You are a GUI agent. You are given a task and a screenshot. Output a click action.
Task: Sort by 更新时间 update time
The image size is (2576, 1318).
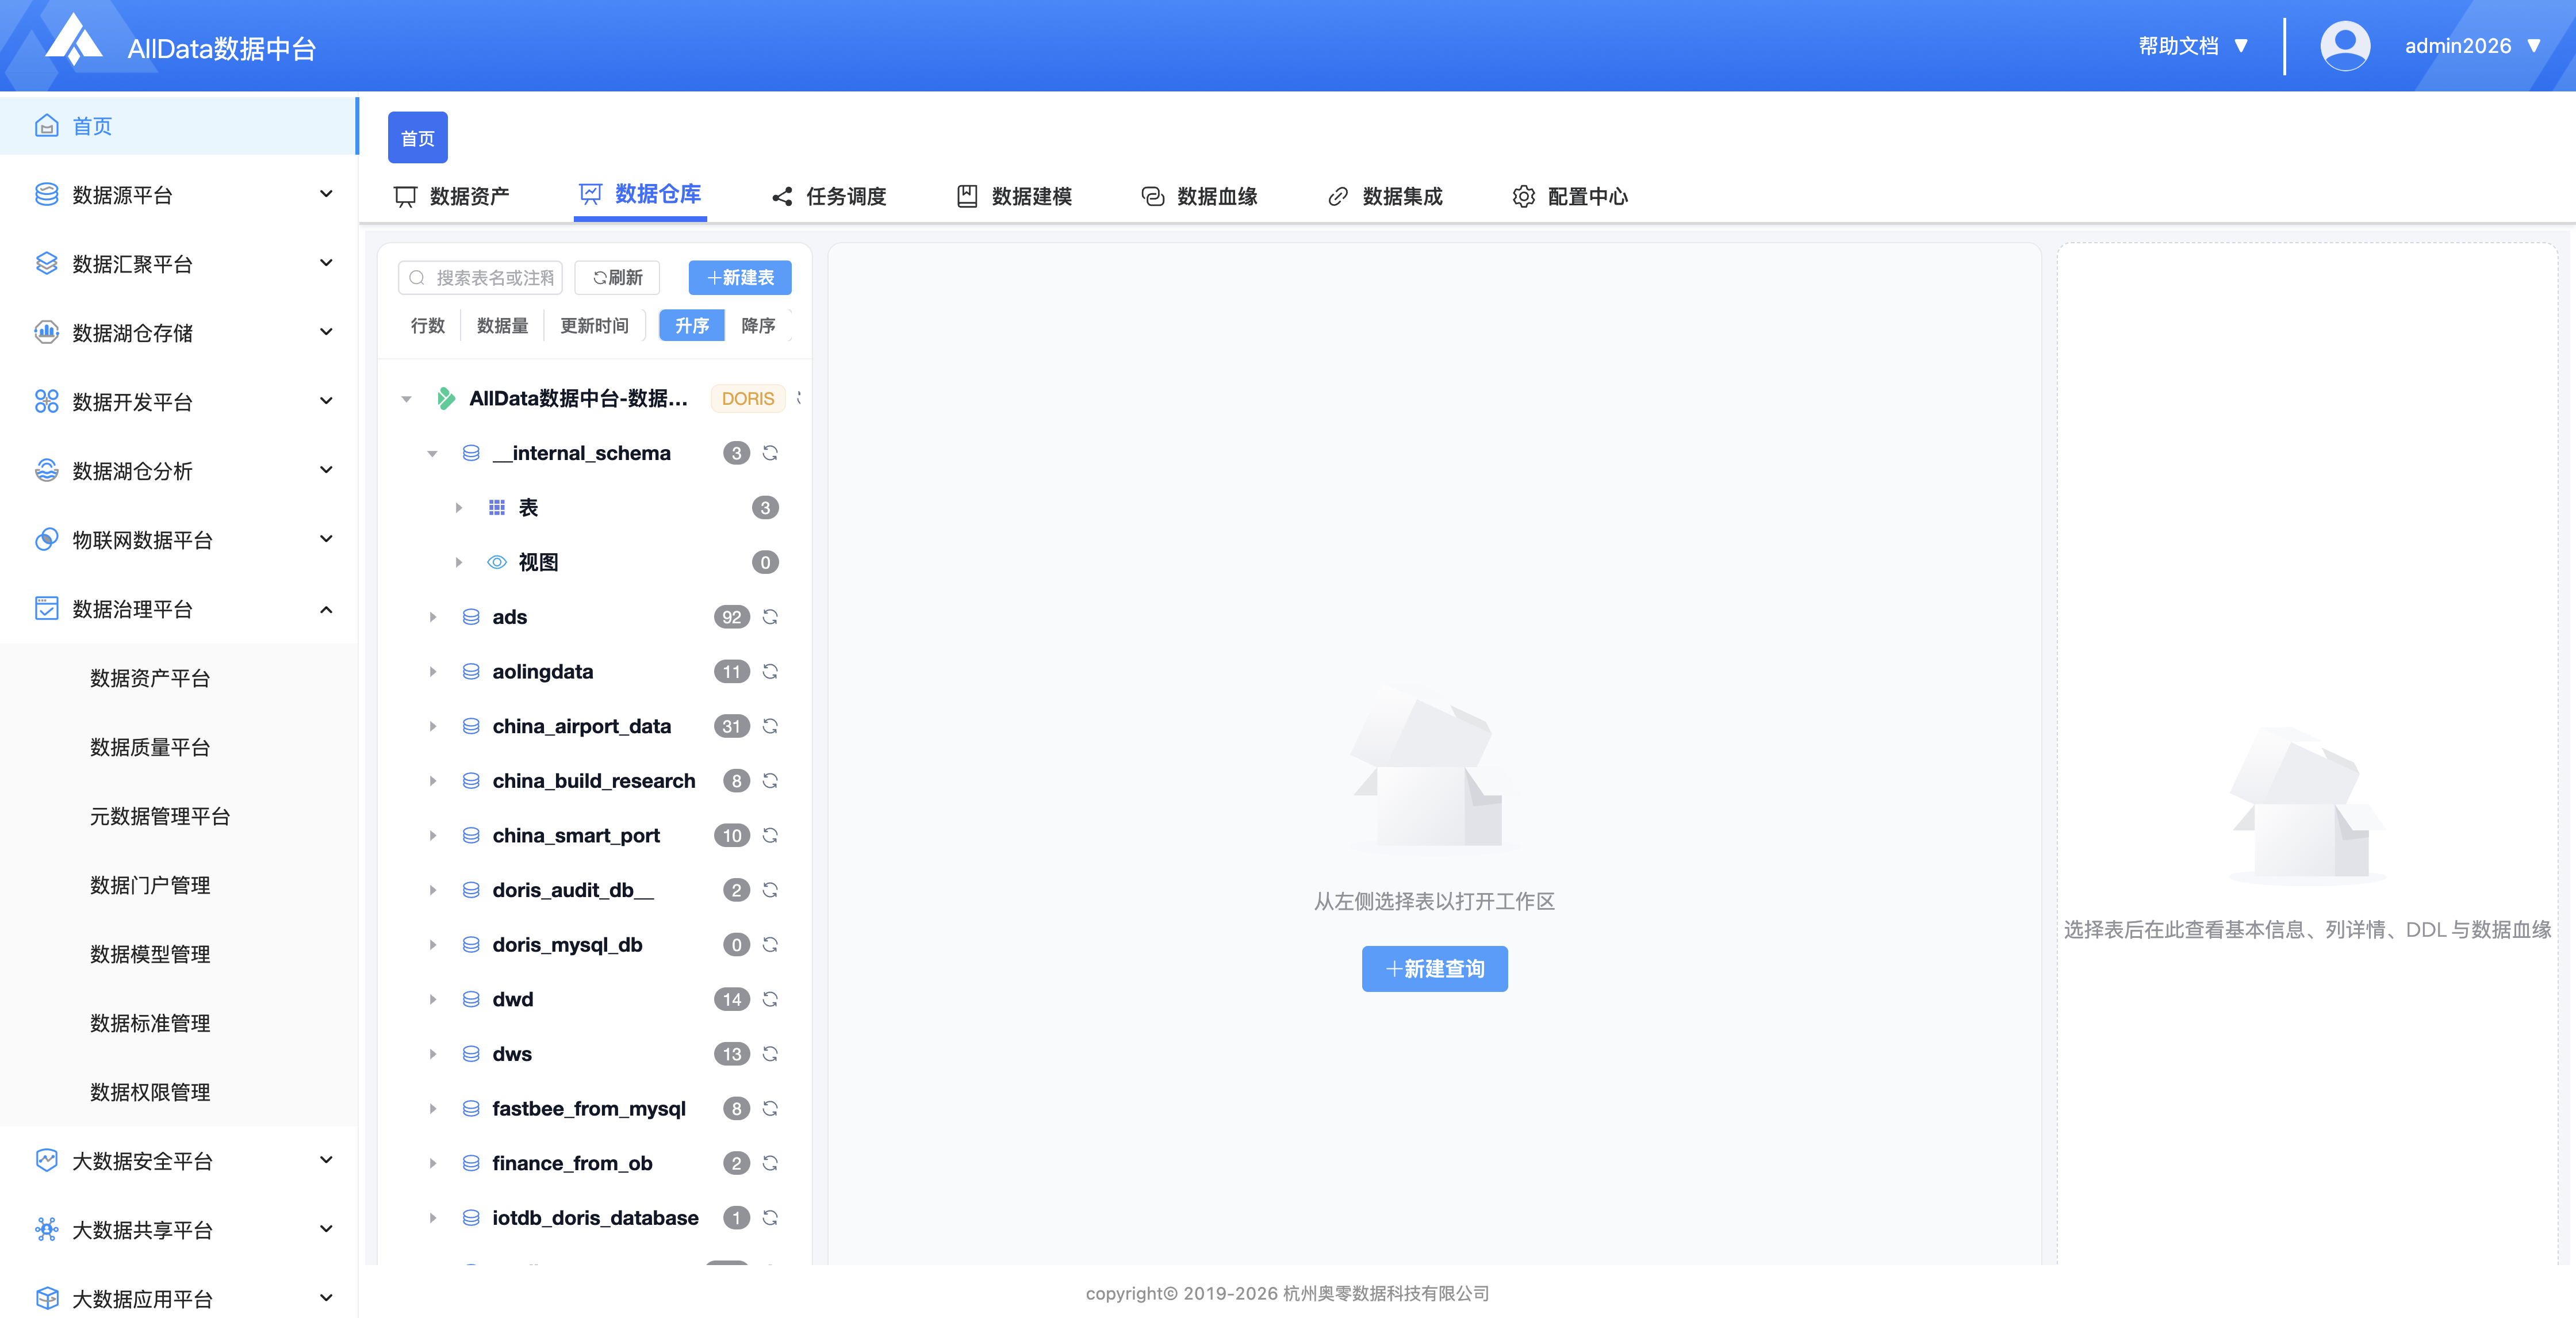594,326
